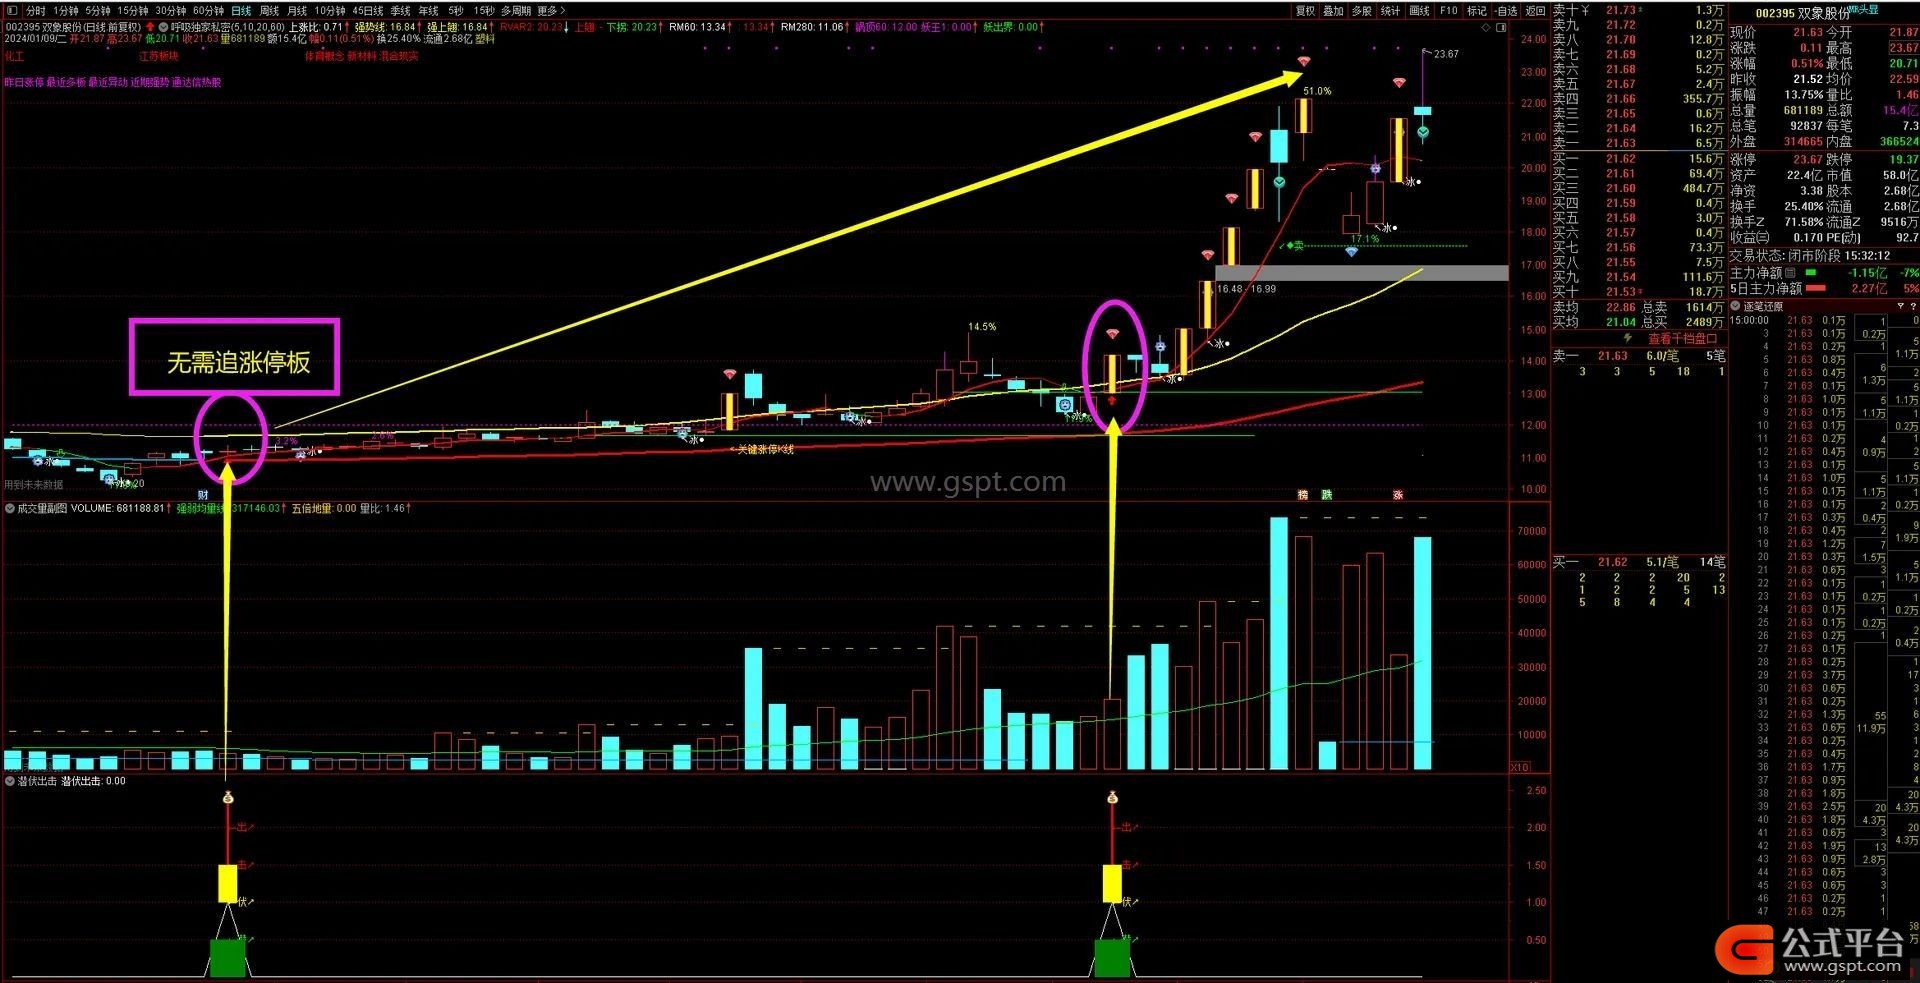The image size is (1920, 983).
Task: Expand the main indicator dropdown circle
Action: 164,27
